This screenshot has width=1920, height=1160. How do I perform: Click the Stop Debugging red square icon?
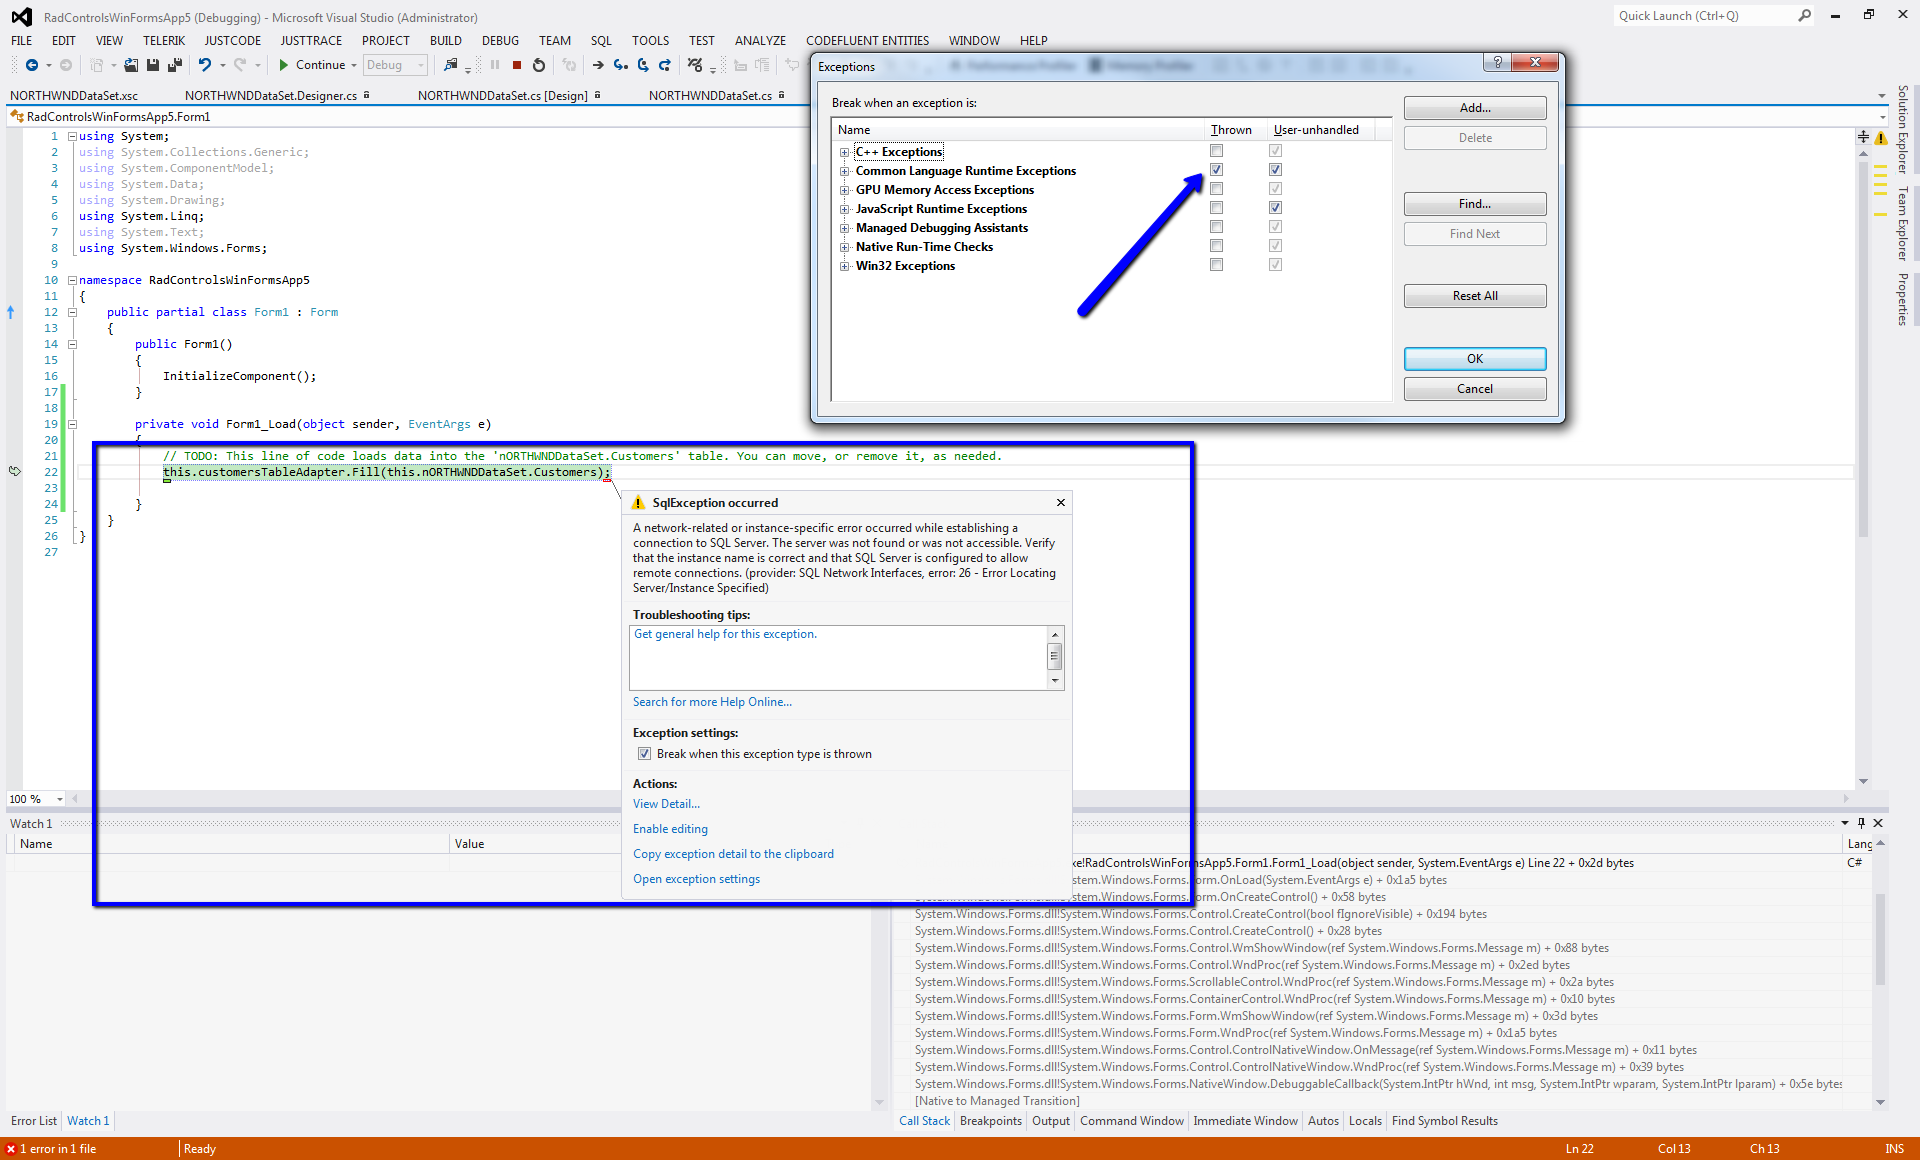tap(517, 65)
